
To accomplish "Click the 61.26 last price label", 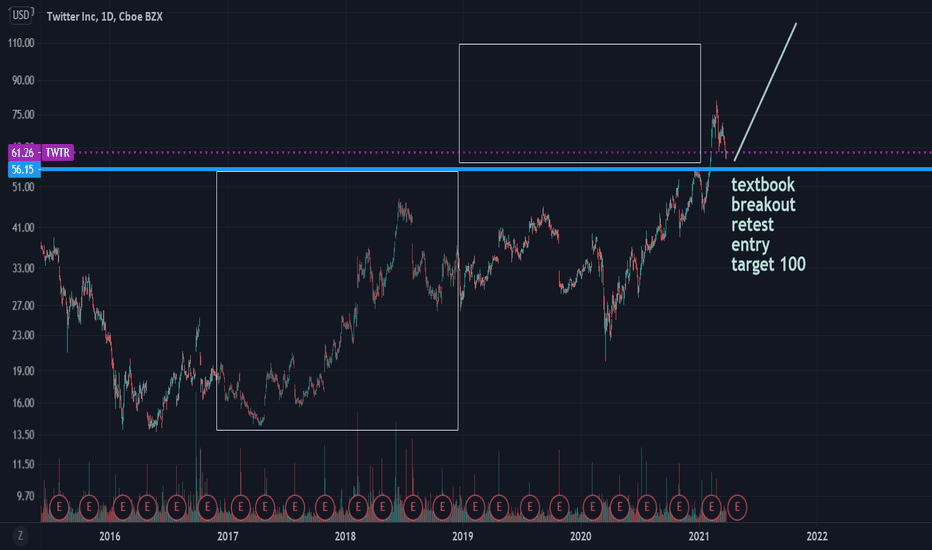I will coord(24,153).
